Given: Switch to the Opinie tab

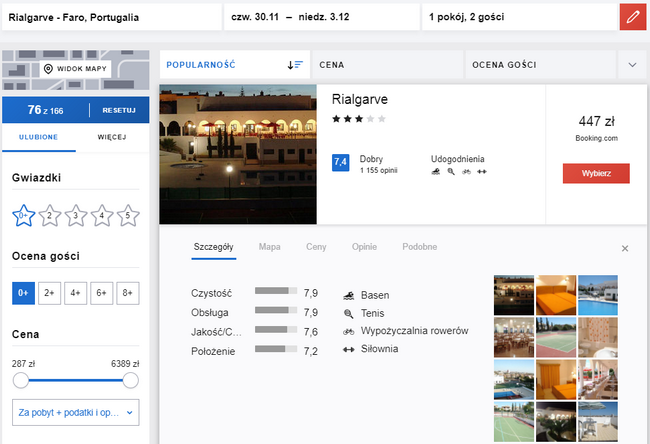Looking at the screenshot, I should pyautogui.click(x=366, y=246).
